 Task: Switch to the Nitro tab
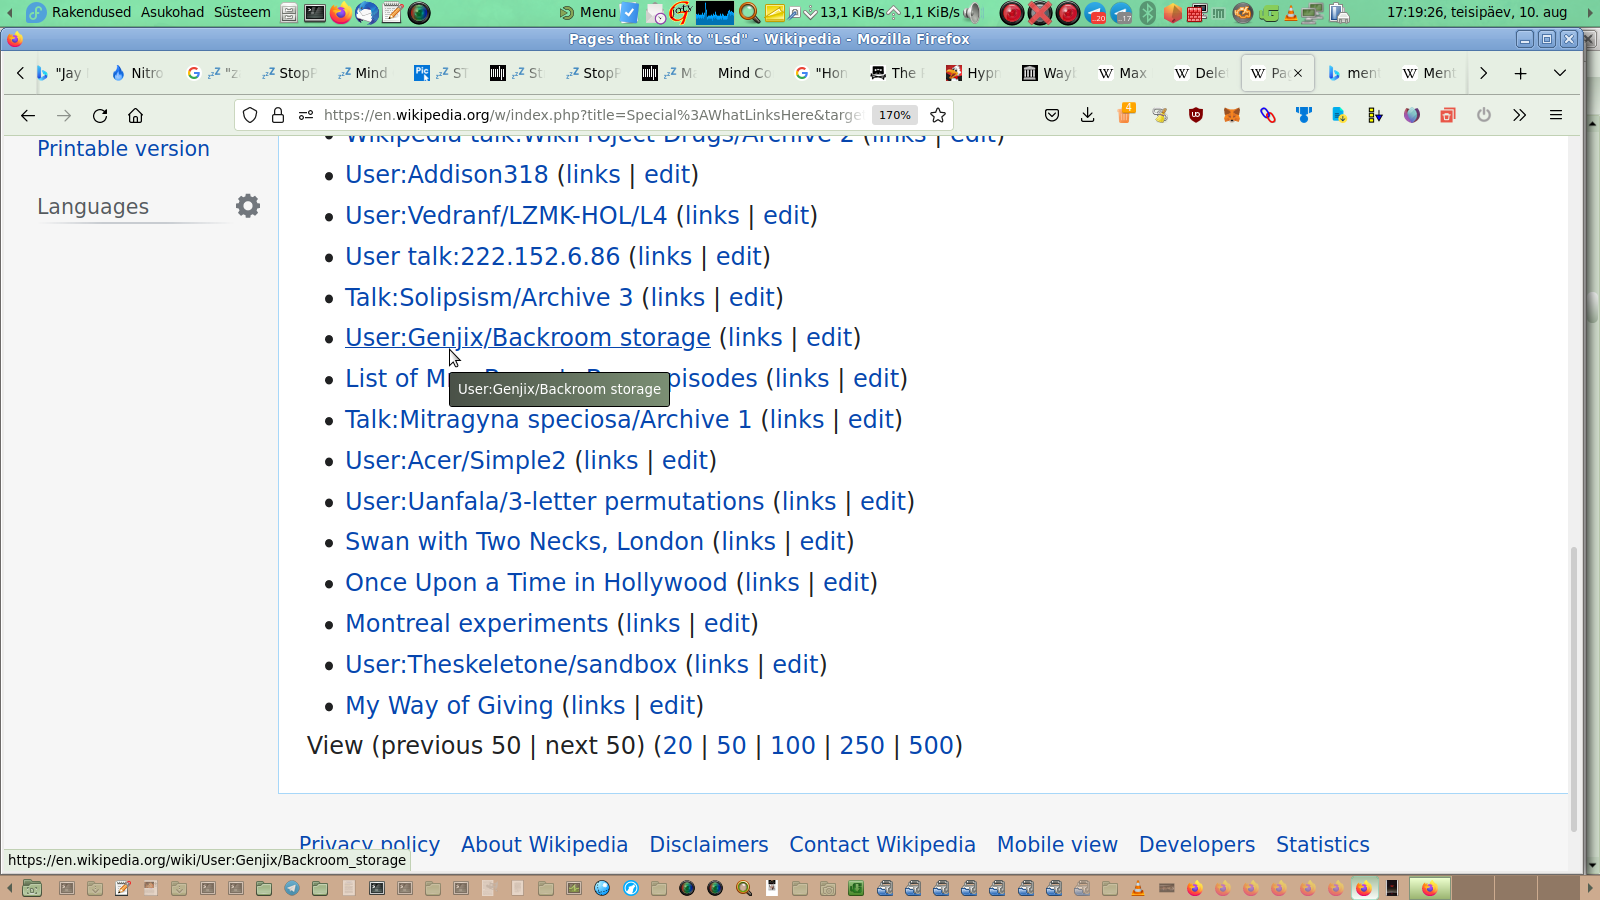point(138,73)
